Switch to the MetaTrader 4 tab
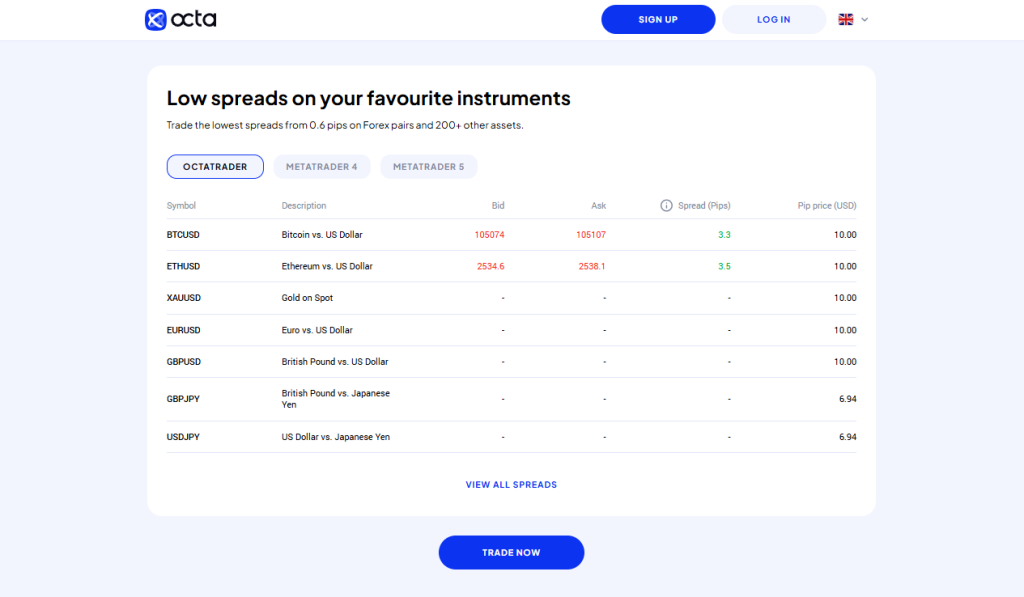The image size is (1024, 597). click(x=321, y=167)
